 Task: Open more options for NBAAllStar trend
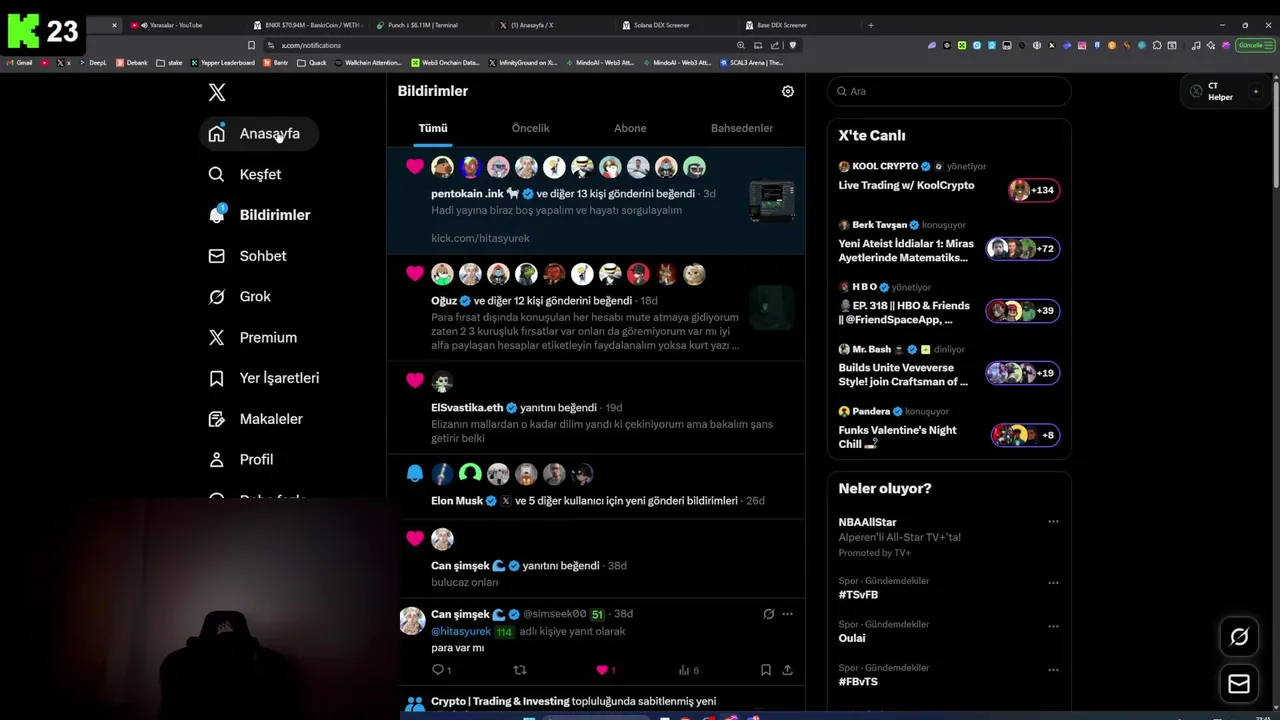1053,522
